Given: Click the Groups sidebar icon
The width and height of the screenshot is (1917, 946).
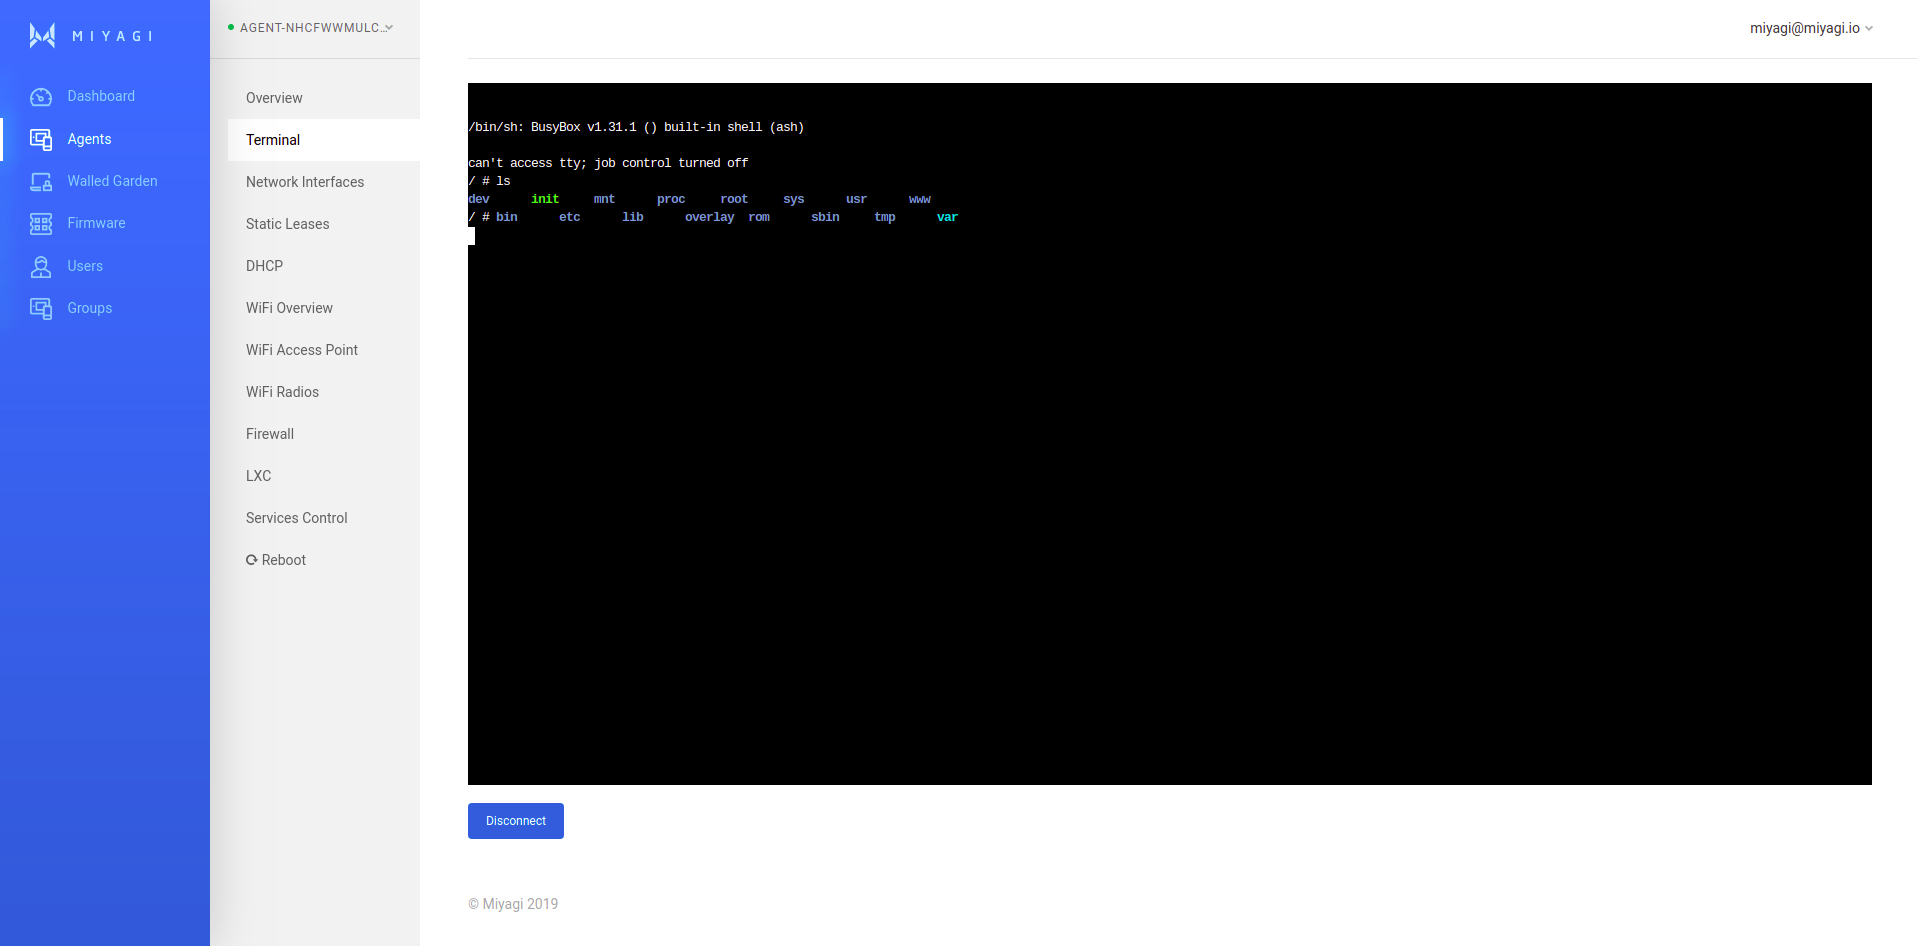Looking at the screenshot, I should pyautogui.click(x=41, y=308).
